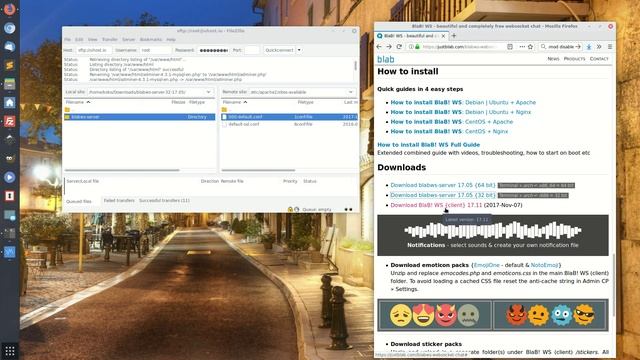Open Sublime Text from the dock
This screenshot has width=640, height=360.
point(10,65)
